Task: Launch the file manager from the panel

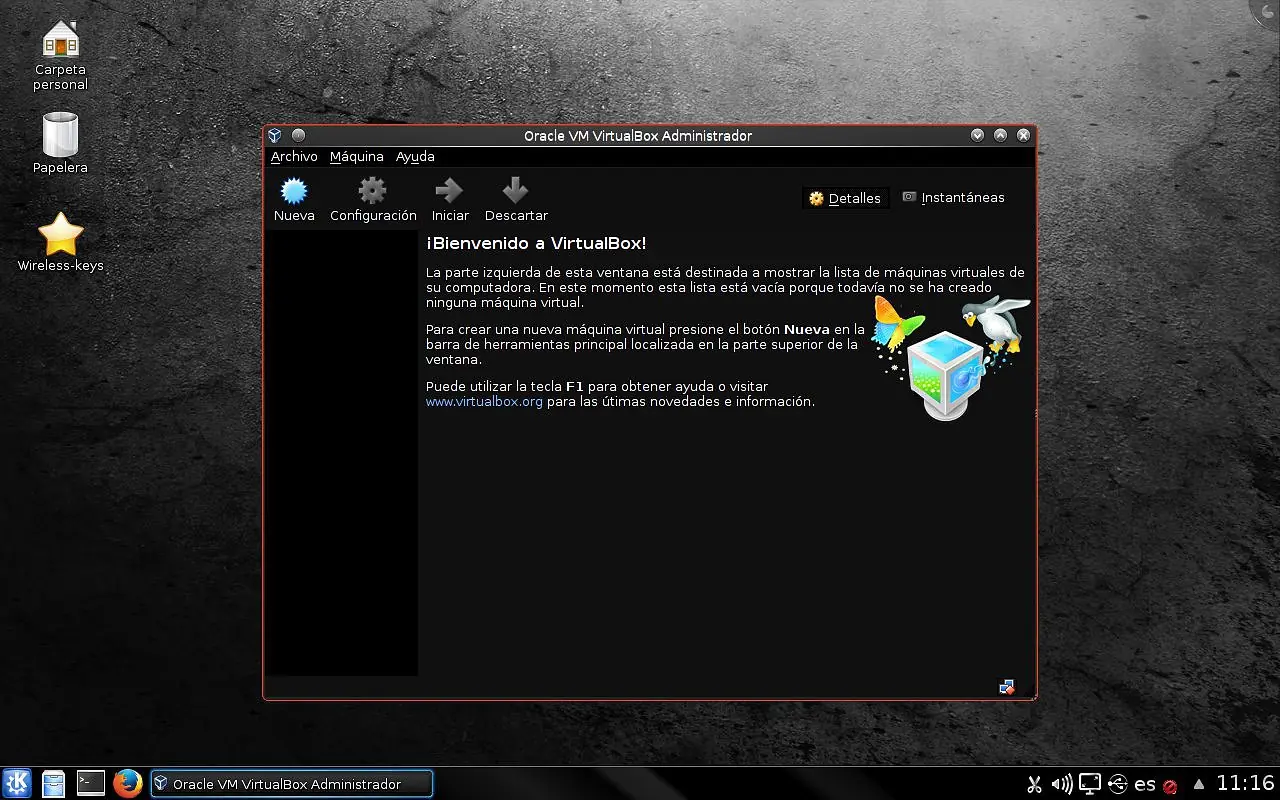Action: pos(54,783)
